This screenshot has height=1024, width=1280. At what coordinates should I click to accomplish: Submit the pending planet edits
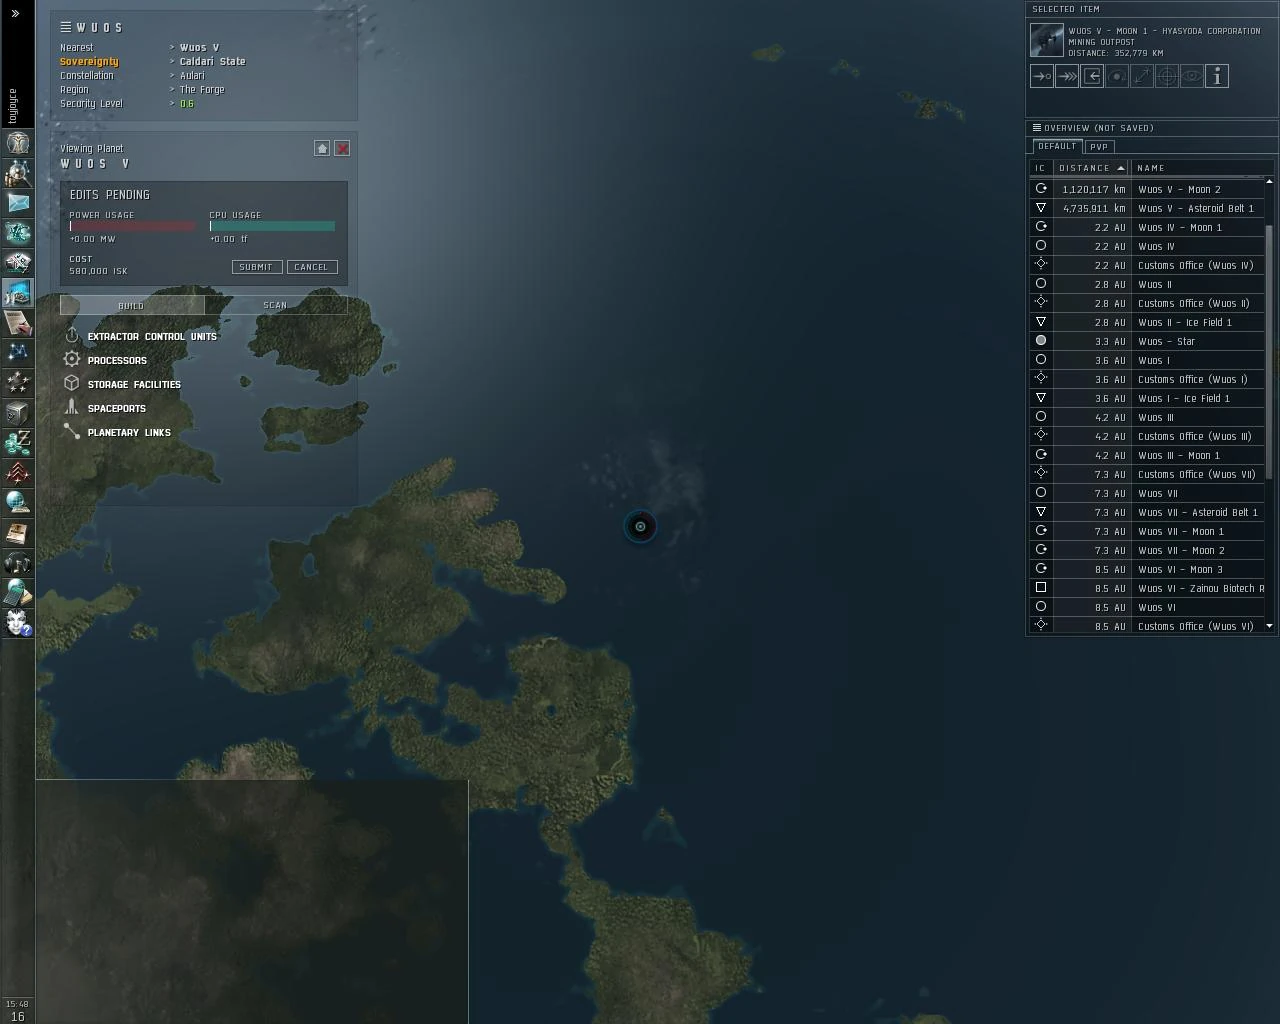(256, 267)
